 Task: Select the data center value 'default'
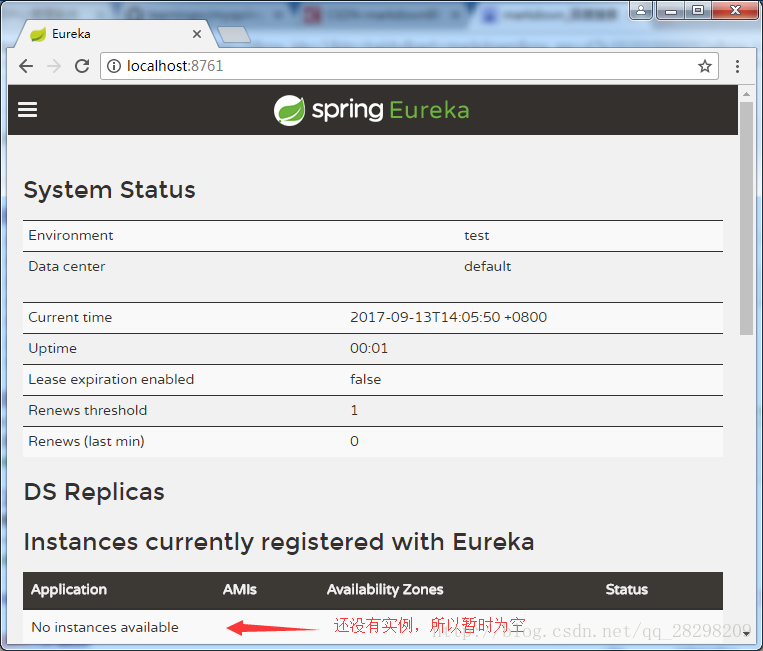pos(488,267)
